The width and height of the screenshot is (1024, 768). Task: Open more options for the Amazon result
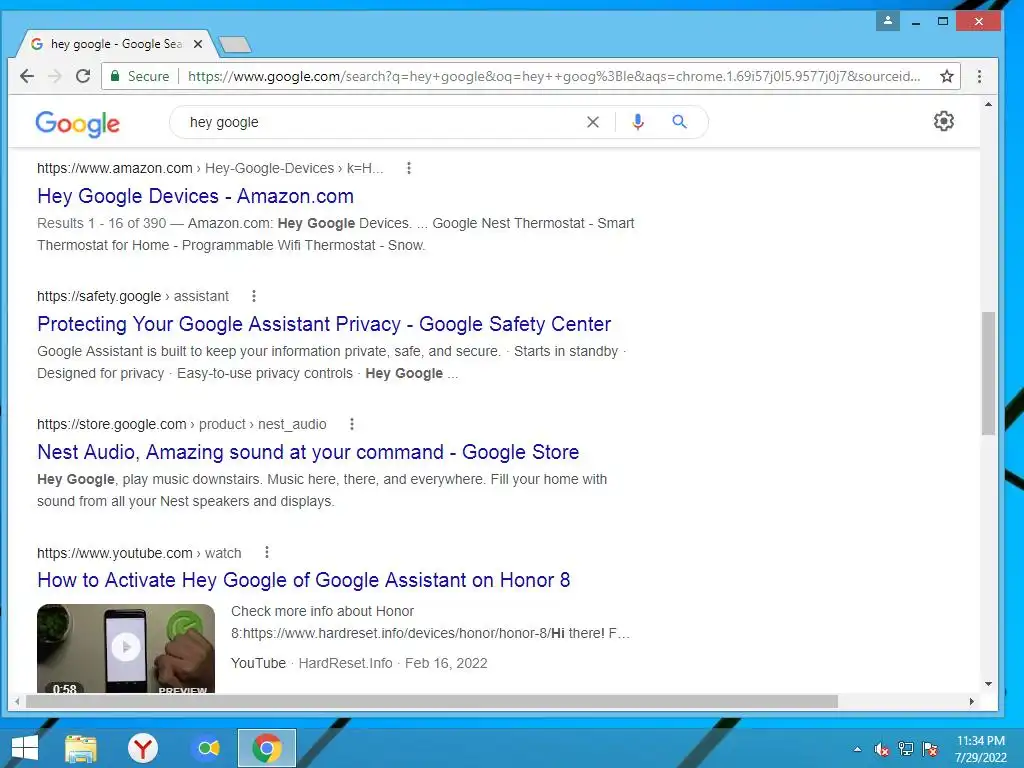point(409,168)
